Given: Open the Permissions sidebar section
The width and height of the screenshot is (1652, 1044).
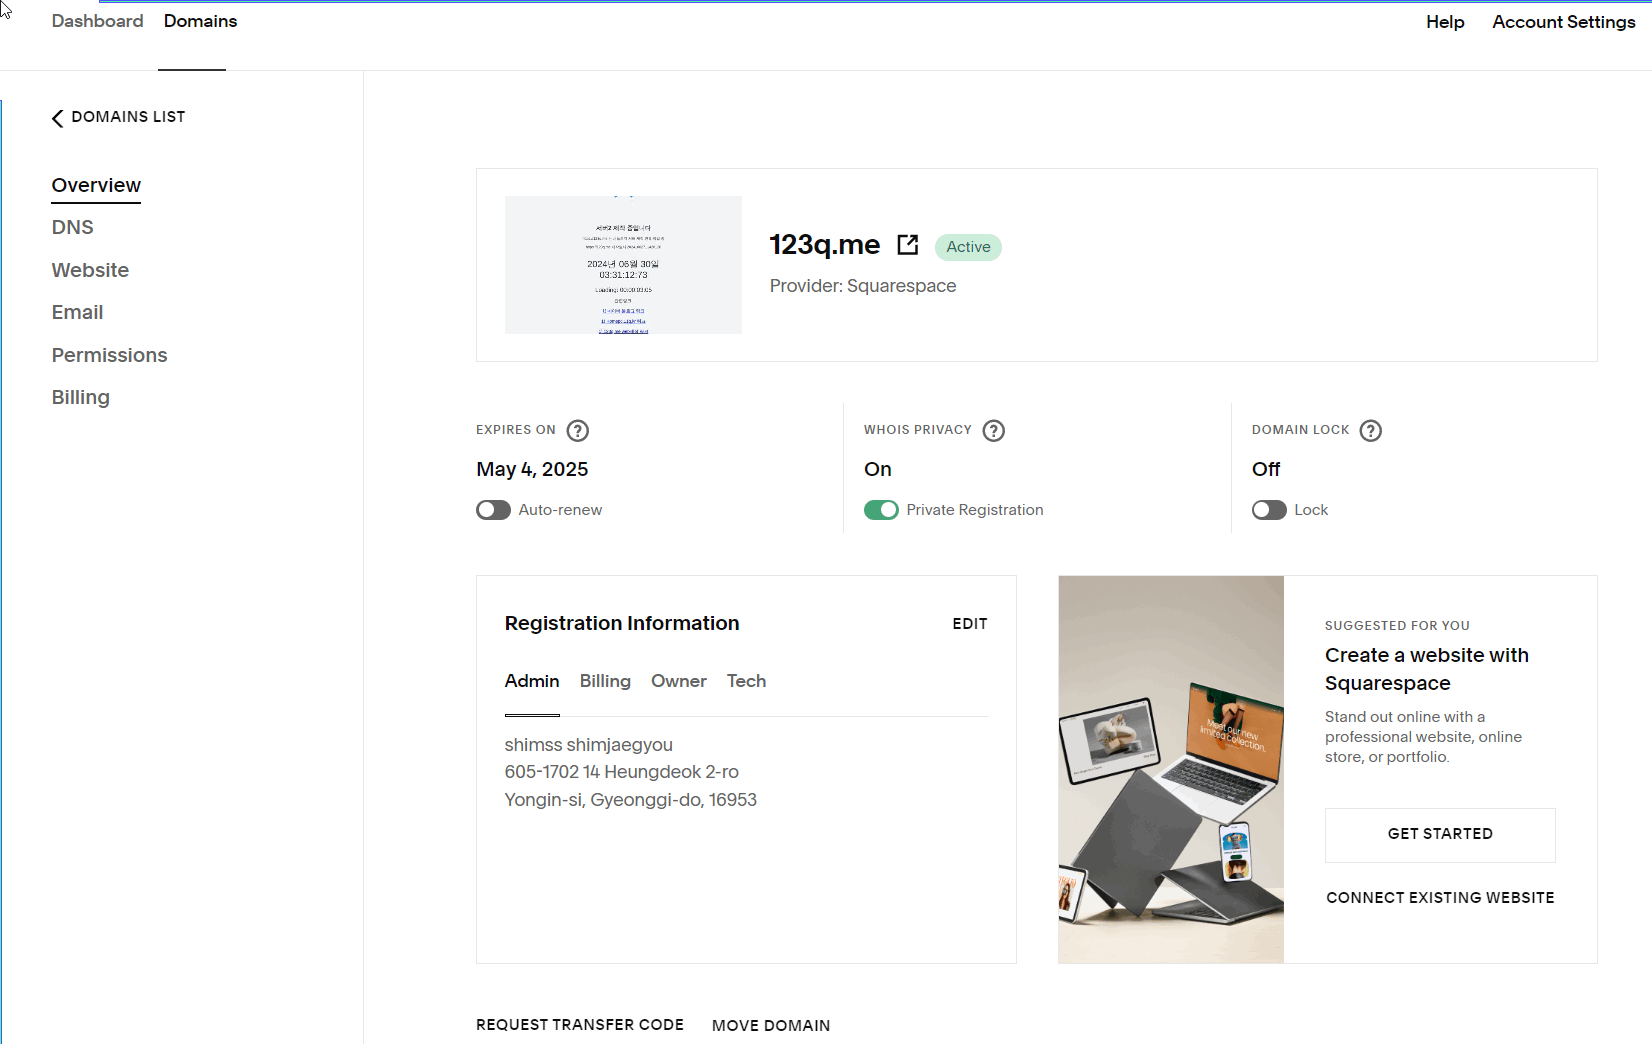Looking at the screenshot, I should (x=110, y=355).
